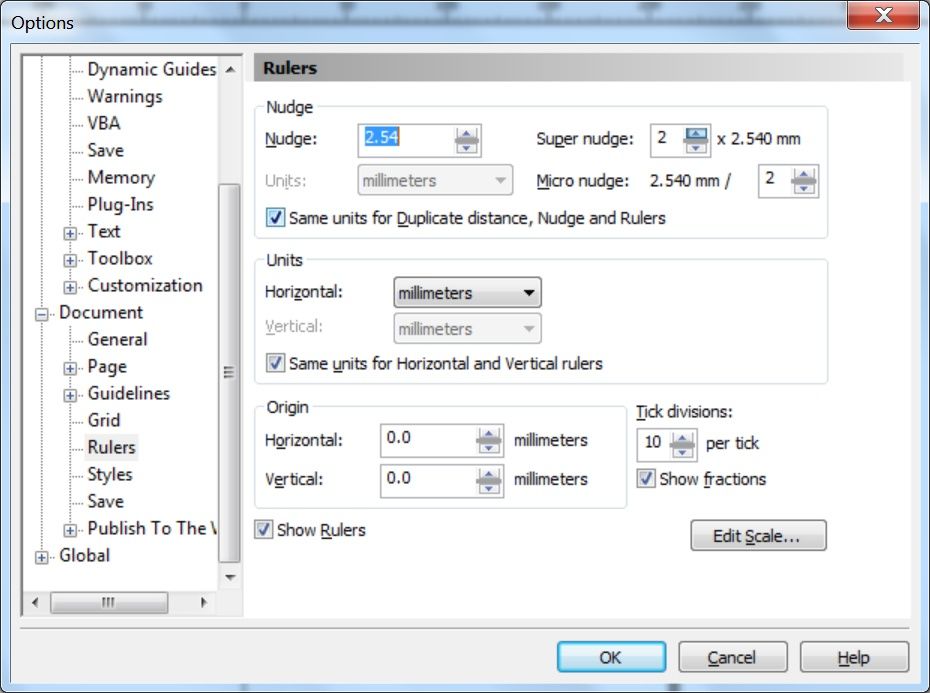This screenshot has width=930, height=693.
Task: Click the Origin Horizontal spinner arrows
Action: coord(489,440)
